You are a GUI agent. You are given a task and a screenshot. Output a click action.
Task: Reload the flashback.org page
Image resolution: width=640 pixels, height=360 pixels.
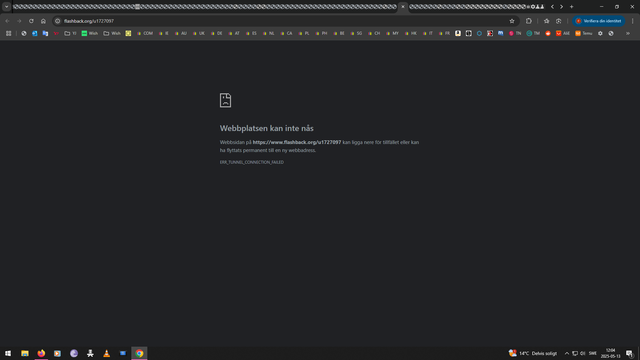point(31,21)
